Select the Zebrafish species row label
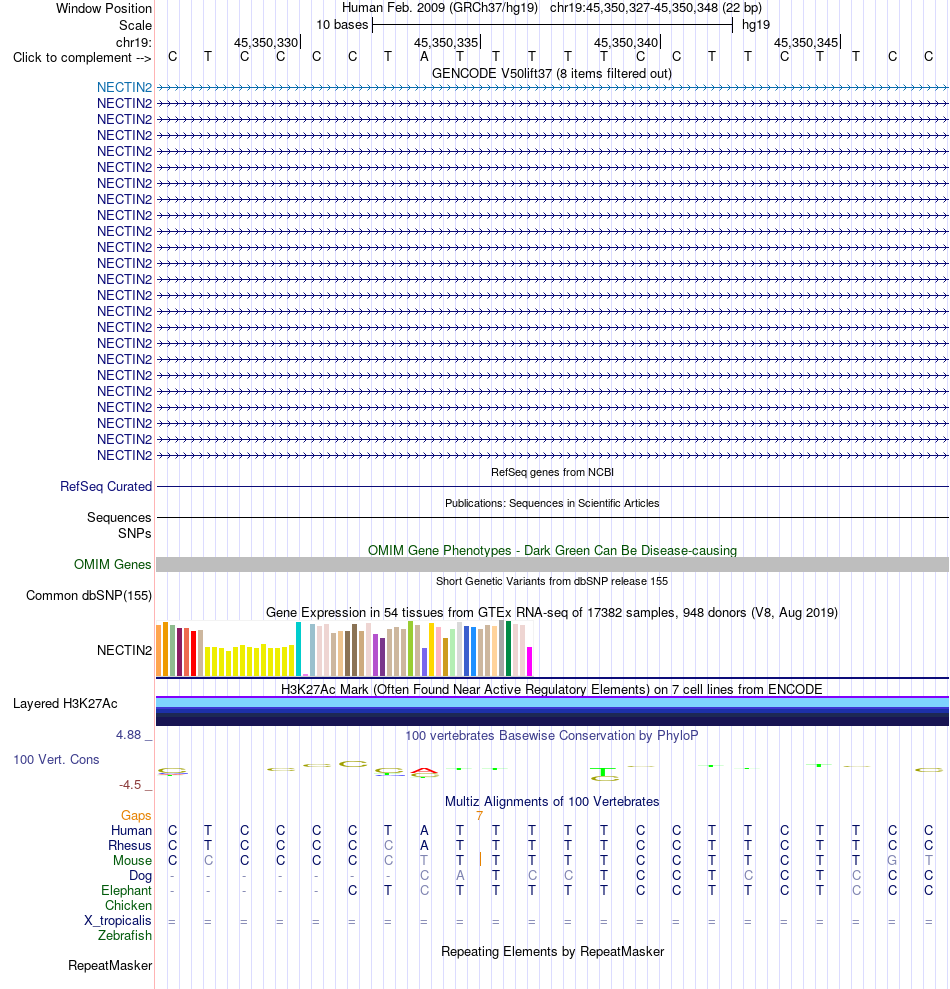The image size is (950, 989). [125, 935]
